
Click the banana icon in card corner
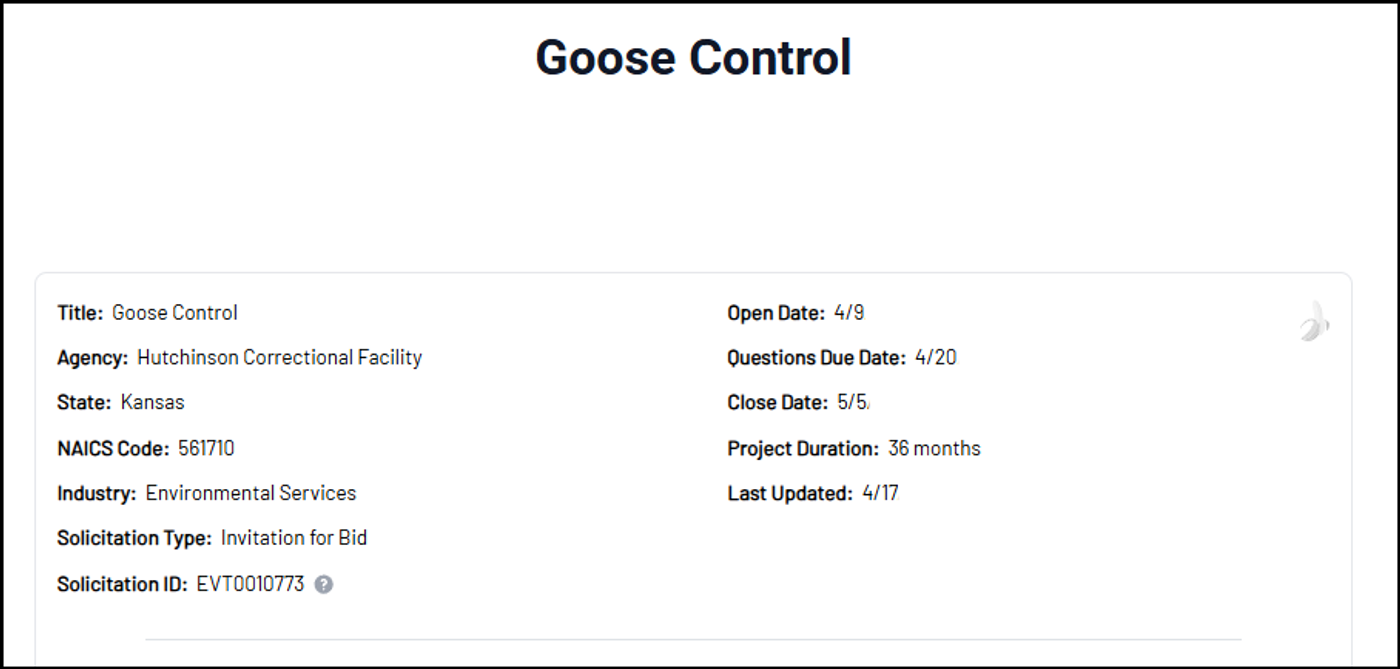1314,322
